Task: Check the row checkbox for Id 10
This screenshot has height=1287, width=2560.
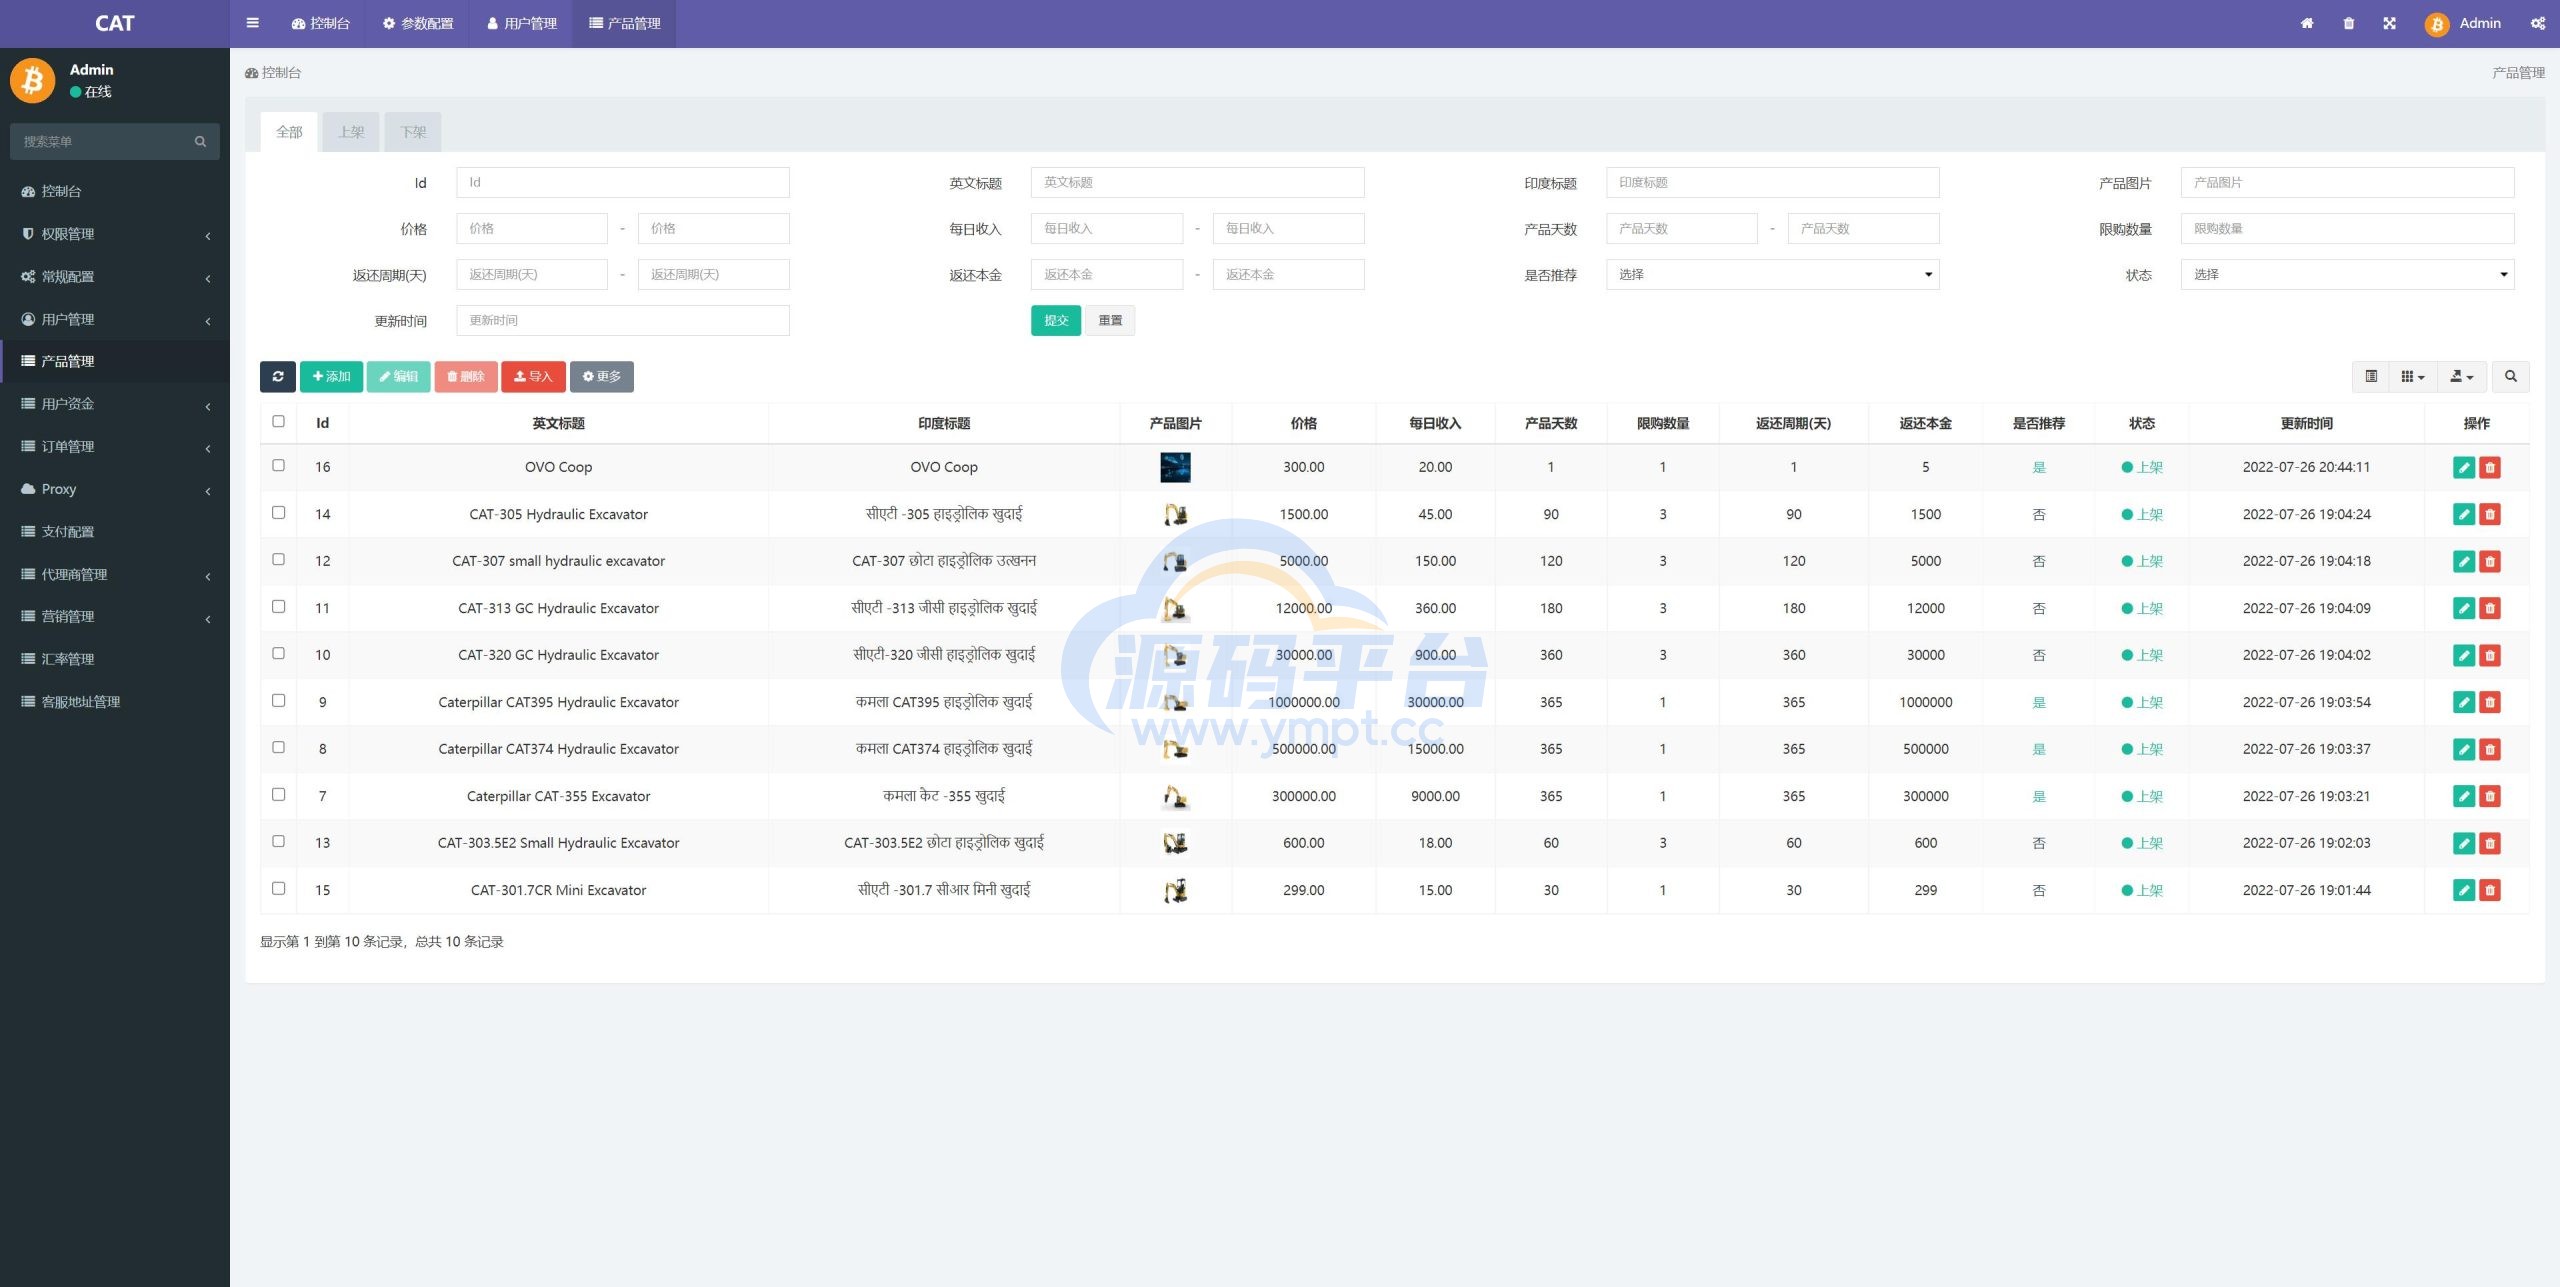Action: (278, 653)
